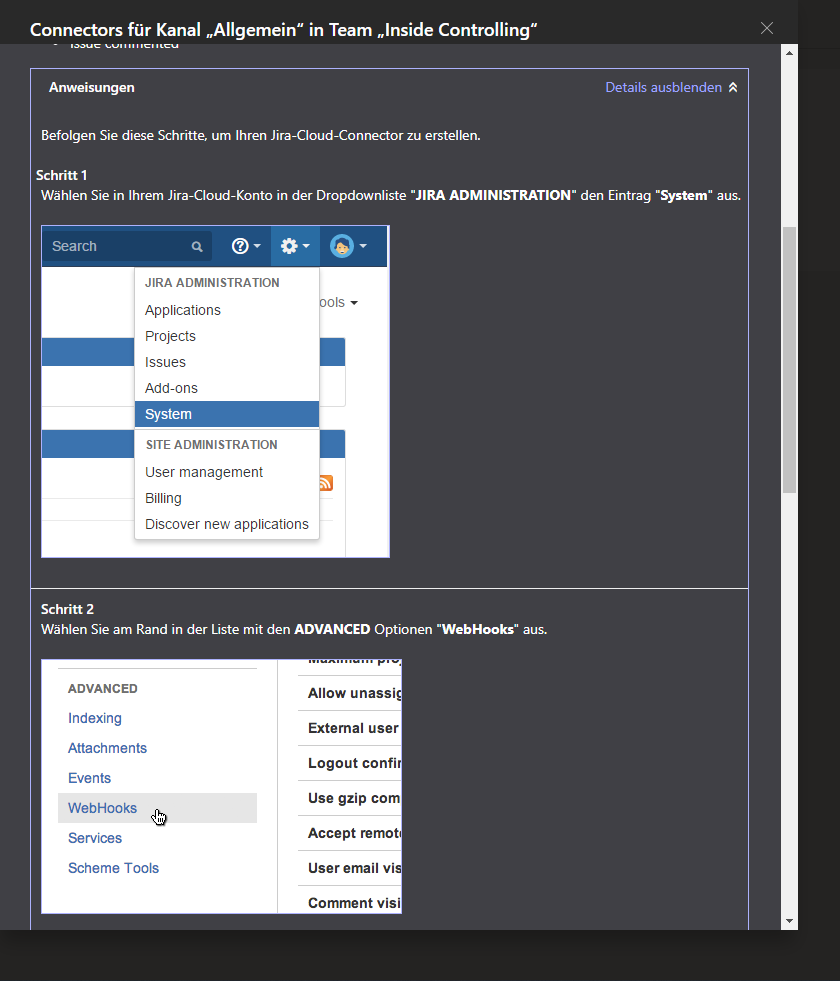Screen dimensions: 840x981
Task: Click JIRA ADMINISTRATION header text
Action: click(x=212, y=283)
